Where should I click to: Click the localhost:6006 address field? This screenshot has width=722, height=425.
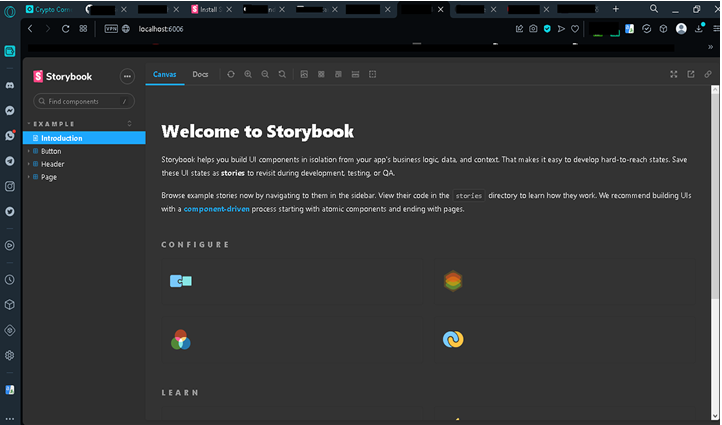point(161,29)
